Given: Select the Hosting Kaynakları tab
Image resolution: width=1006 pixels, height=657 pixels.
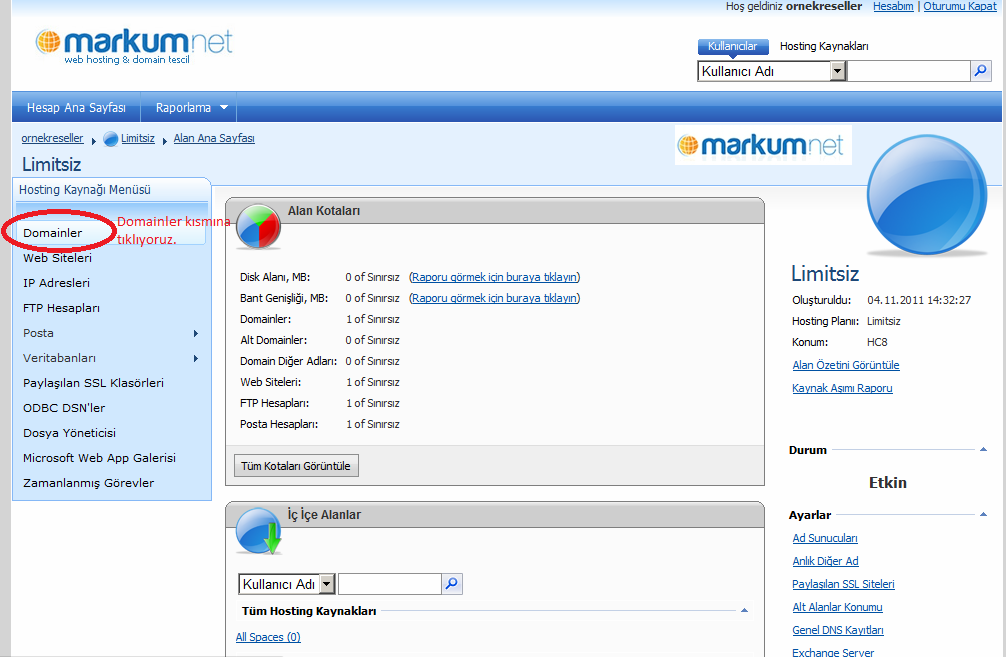Looking at the screenshot, I should point(824,46).
